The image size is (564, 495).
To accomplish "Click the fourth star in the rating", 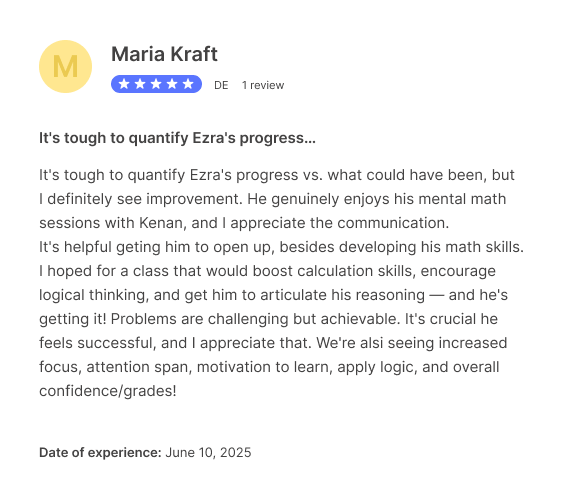I will (x=172, y=84).
